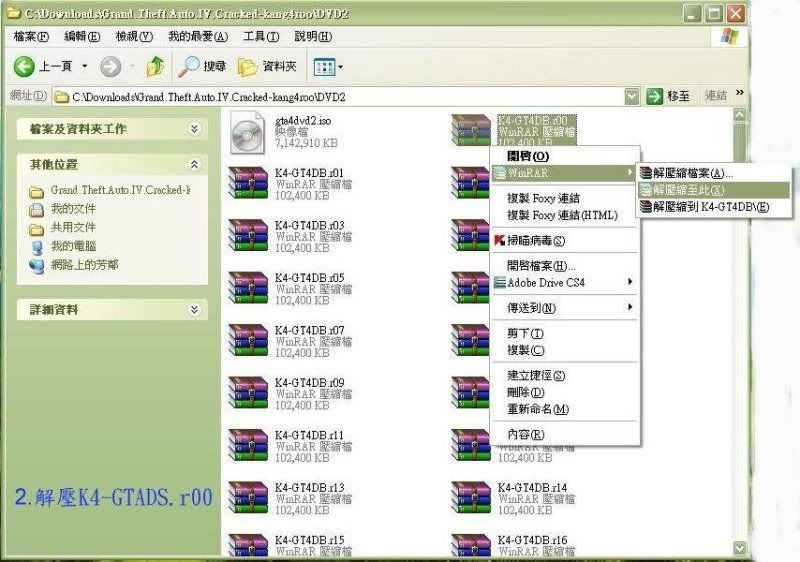Open the Search (搜尋) toolbar tool
Screen dimensions: 800x562
click(x=202, y=67)
